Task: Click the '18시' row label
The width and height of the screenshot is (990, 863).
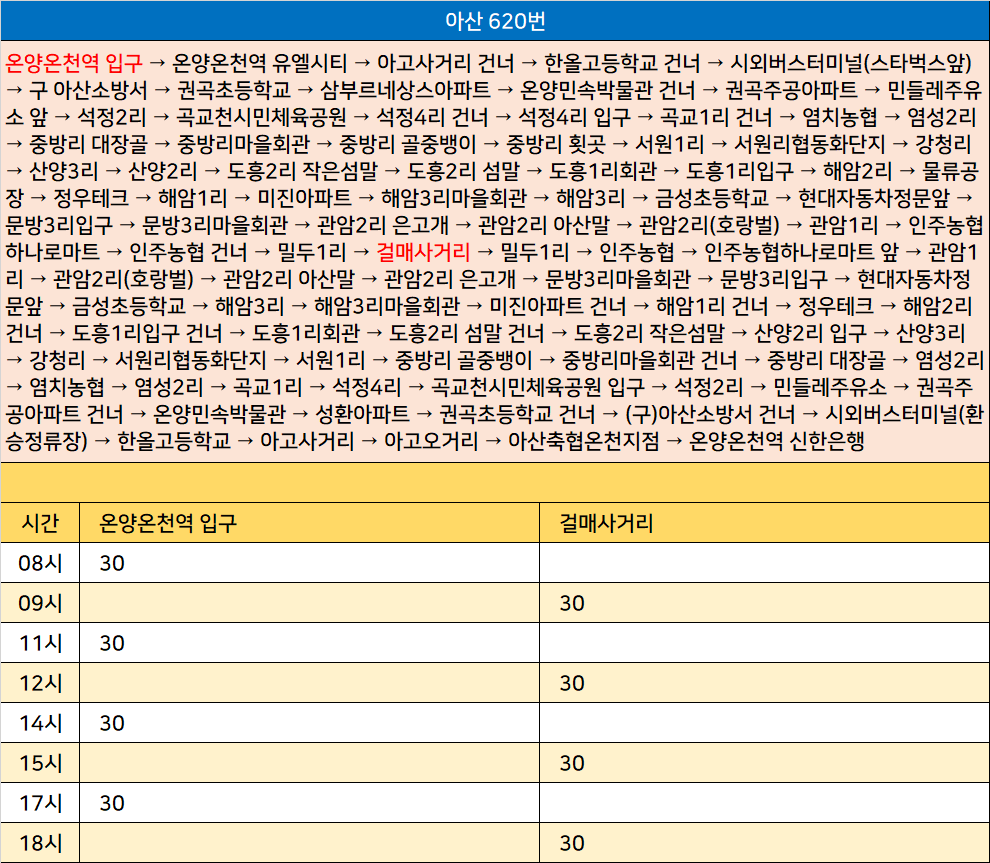Action: click(x=40, y=843)
